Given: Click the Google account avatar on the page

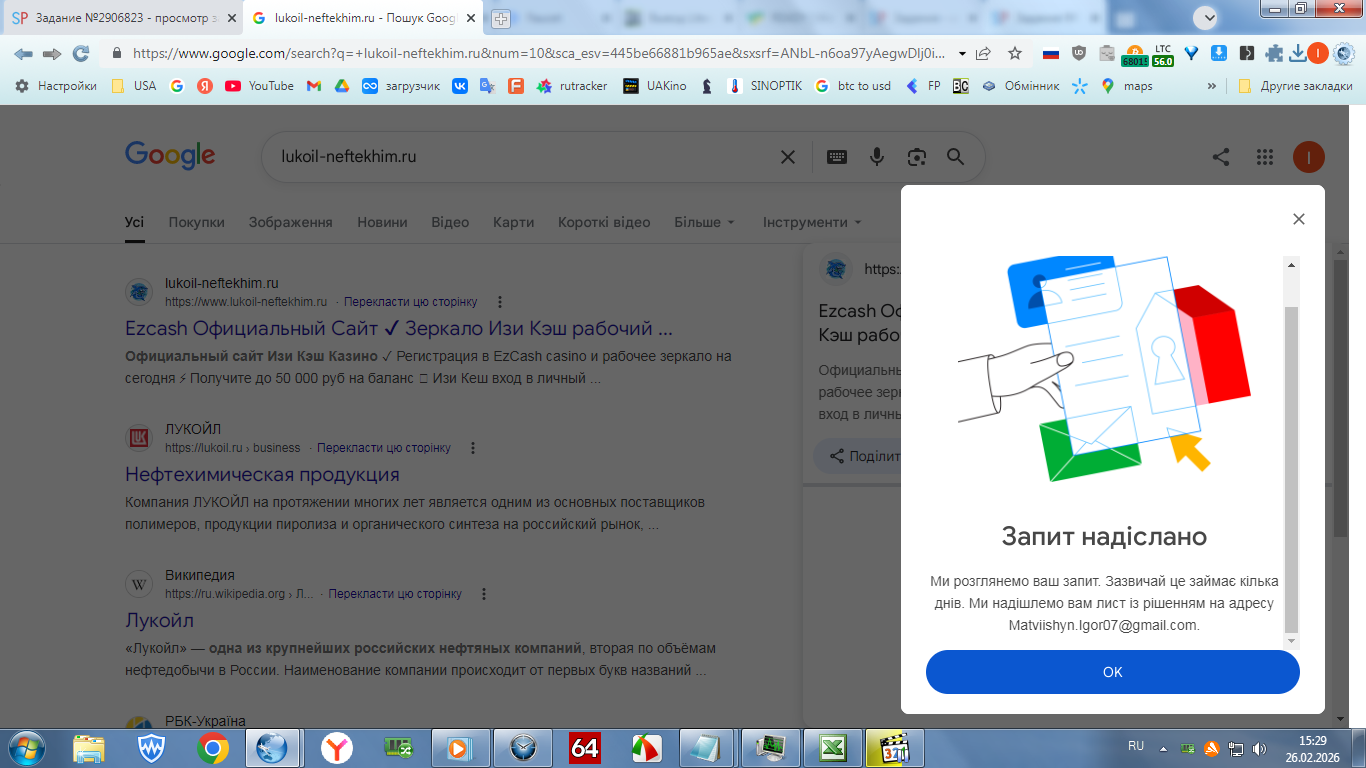Looking at the screenshot, I should pos(1309,157).
